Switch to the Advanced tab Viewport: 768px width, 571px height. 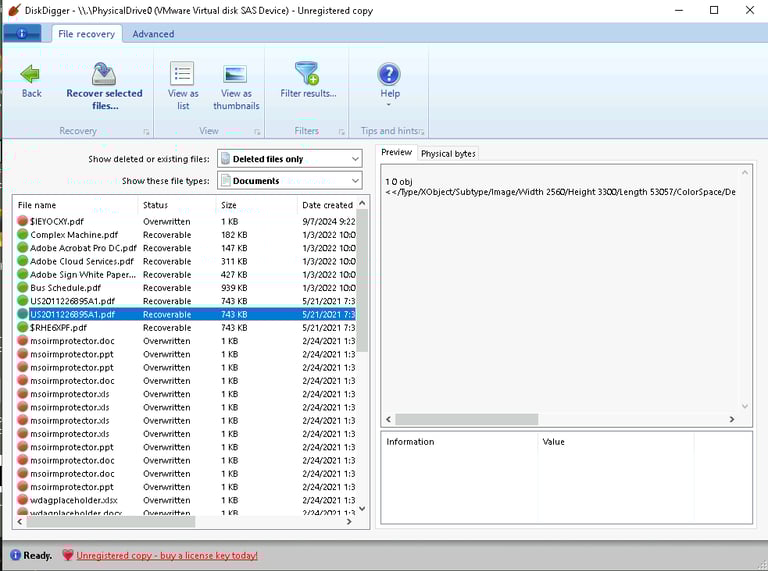click(153, 34)
